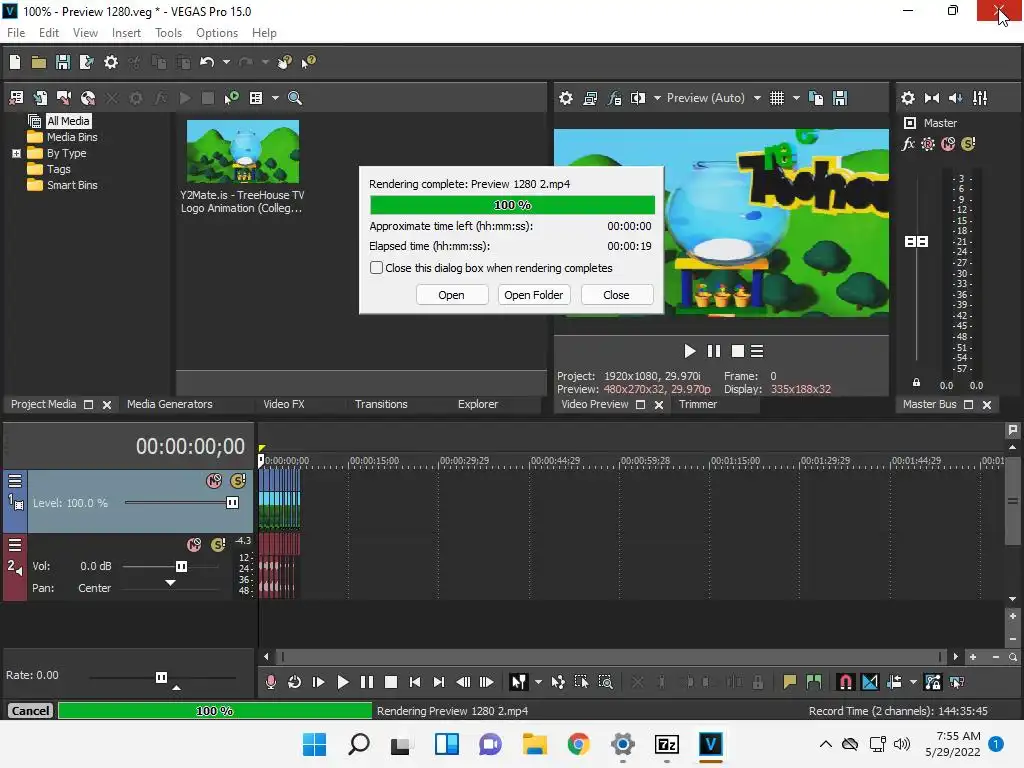This screenshot has width=1024, height=768.
Task: Open Master FX button
Action: (908, 144)
